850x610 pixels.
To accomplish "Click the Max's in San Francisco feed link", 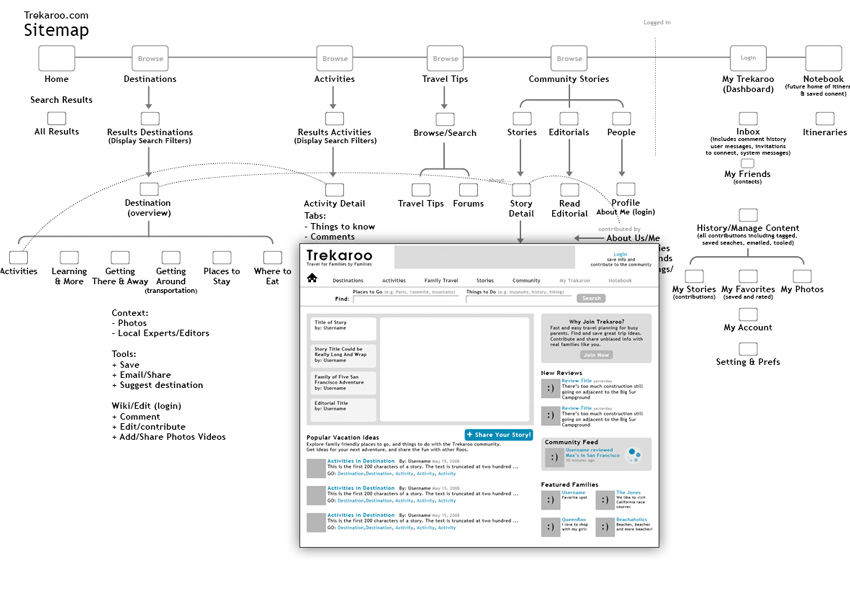I will coord(593,455).
